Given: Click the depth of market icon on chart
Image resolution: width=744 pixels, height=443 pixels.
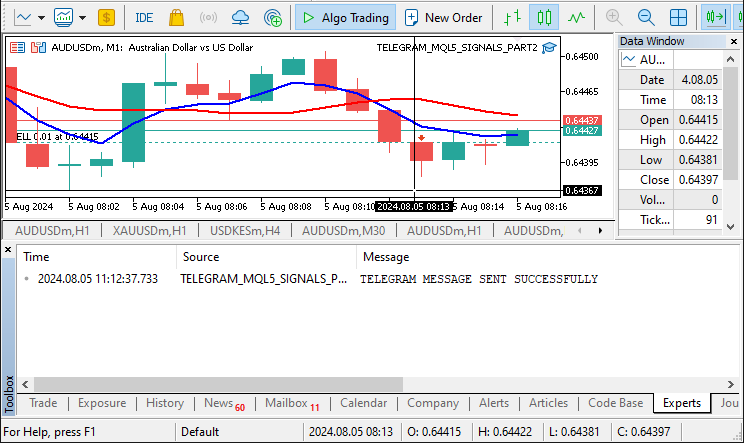Looking at the screenshot, I should pyautogui.click(x=38, y=47).
